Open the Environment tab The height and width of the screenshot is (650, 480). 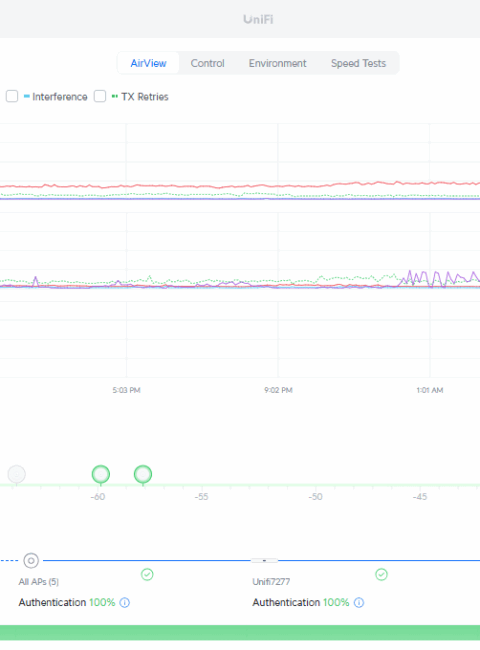277,63
